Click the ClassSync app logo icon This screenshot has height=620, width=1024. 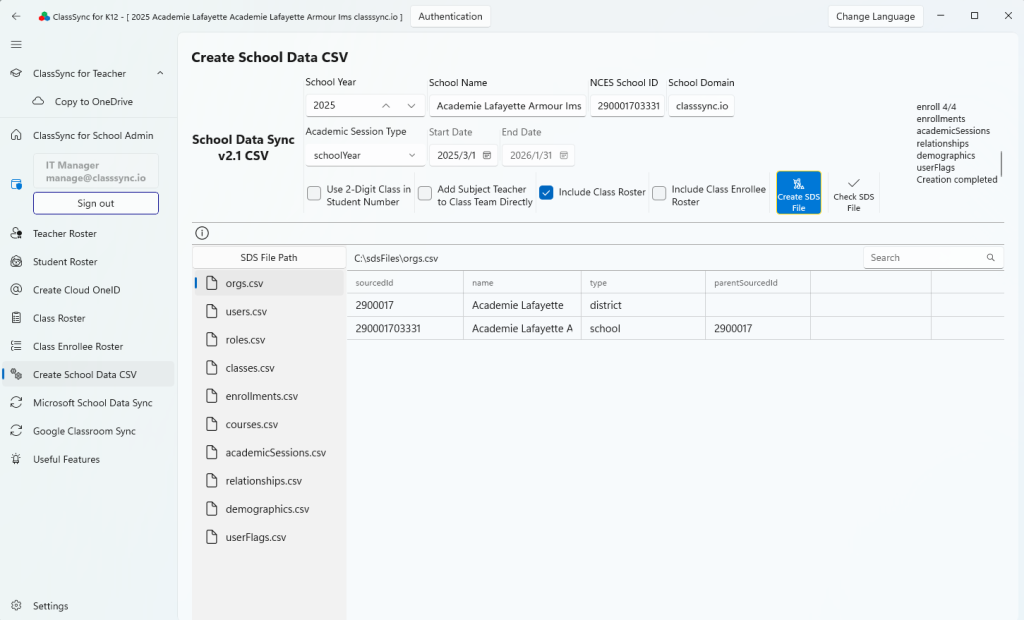44,16
